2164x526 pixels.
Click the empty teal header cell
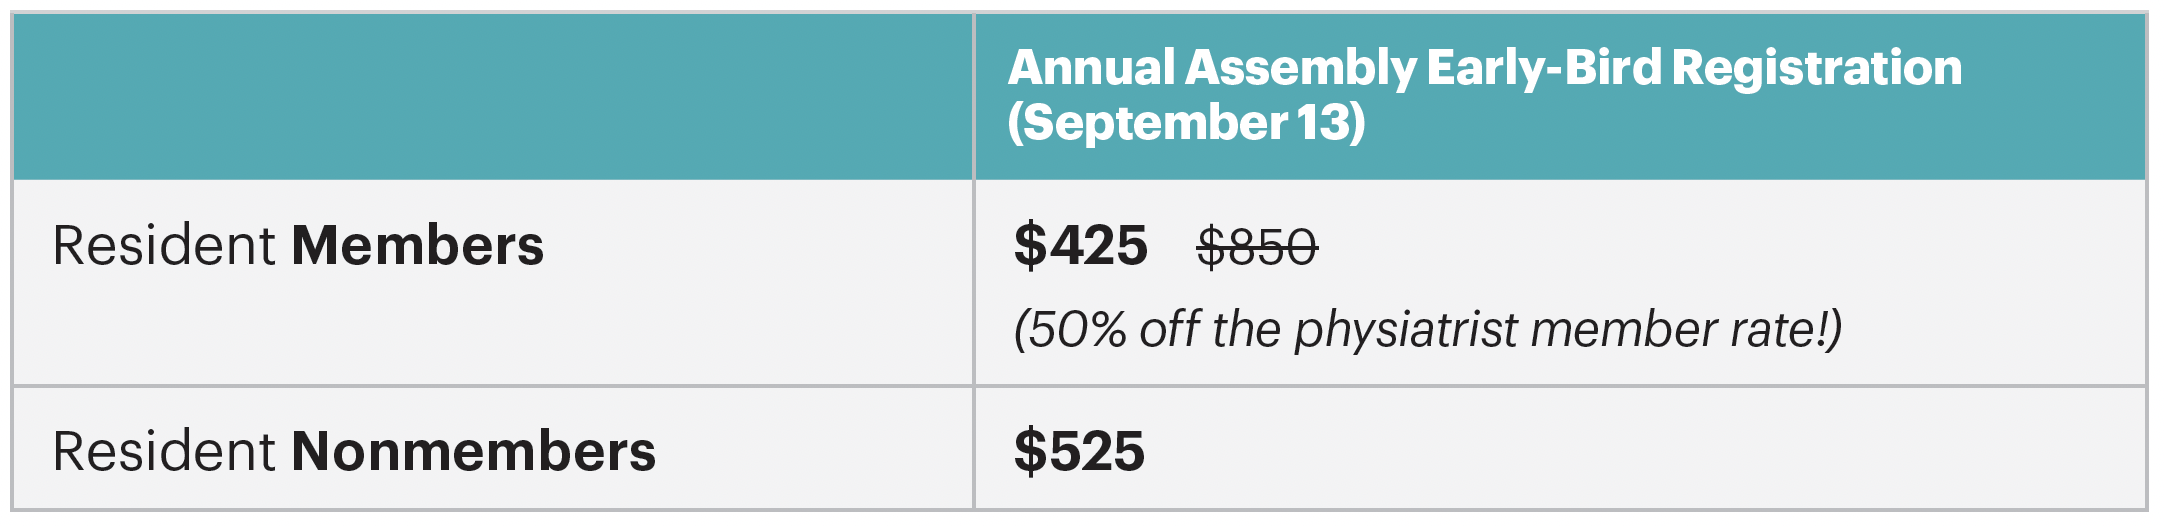pos(492,96)
